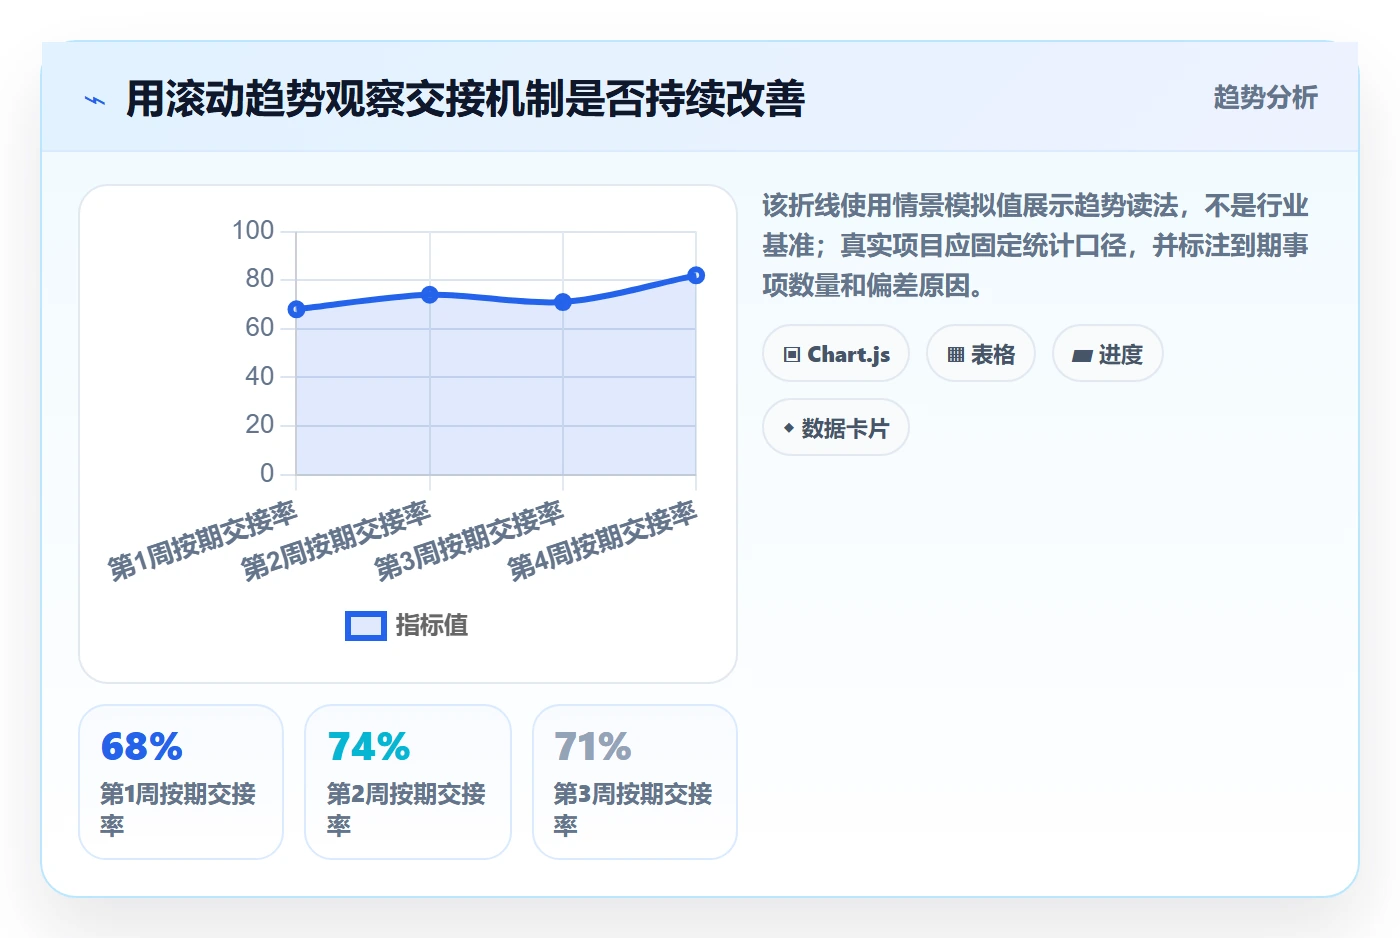Click the 趋势分析 label in the header
Image resolution: width=1400 pixels, height=938 pixels.
(x=1265, y=97)
